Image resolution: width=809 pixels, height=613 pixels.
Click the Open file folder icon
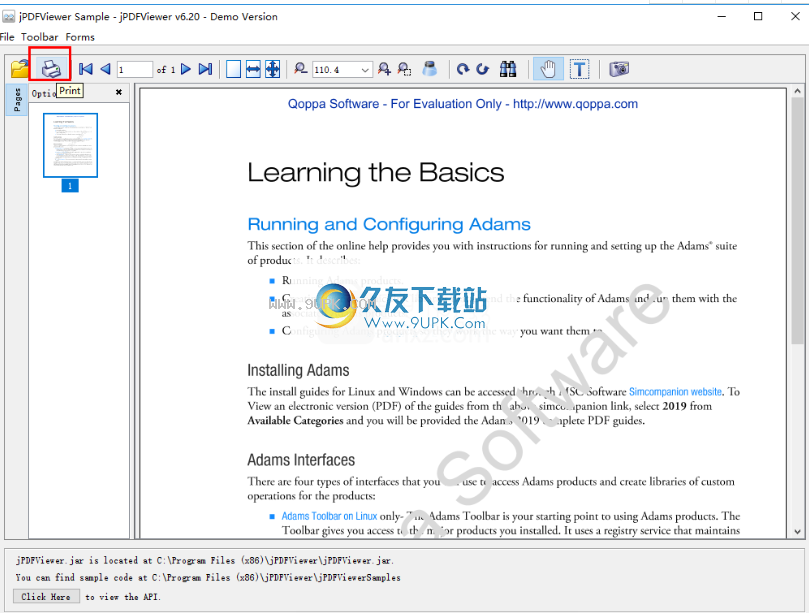click(20, 69)
